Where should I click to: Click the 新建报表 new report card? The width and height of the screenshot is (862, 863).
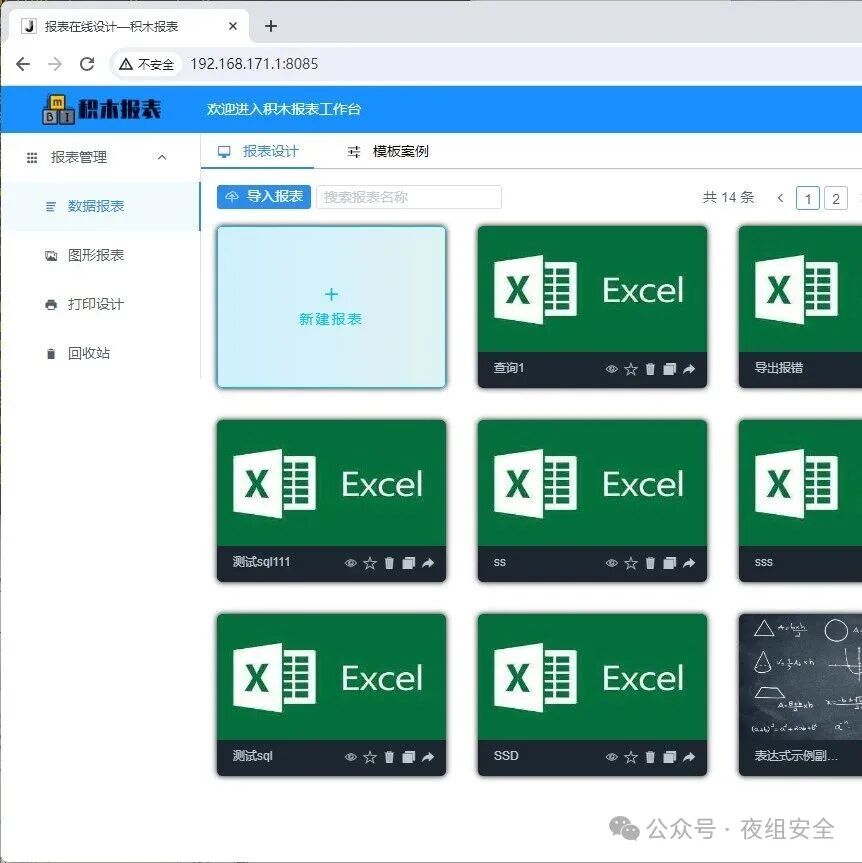pos(331,307)
